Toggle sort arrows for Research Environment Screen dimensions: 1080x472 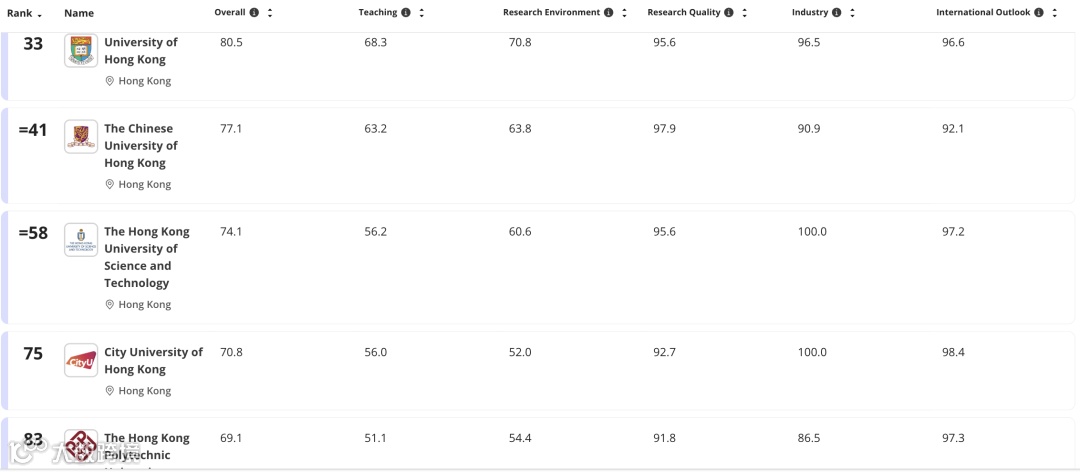click(624, 12)
